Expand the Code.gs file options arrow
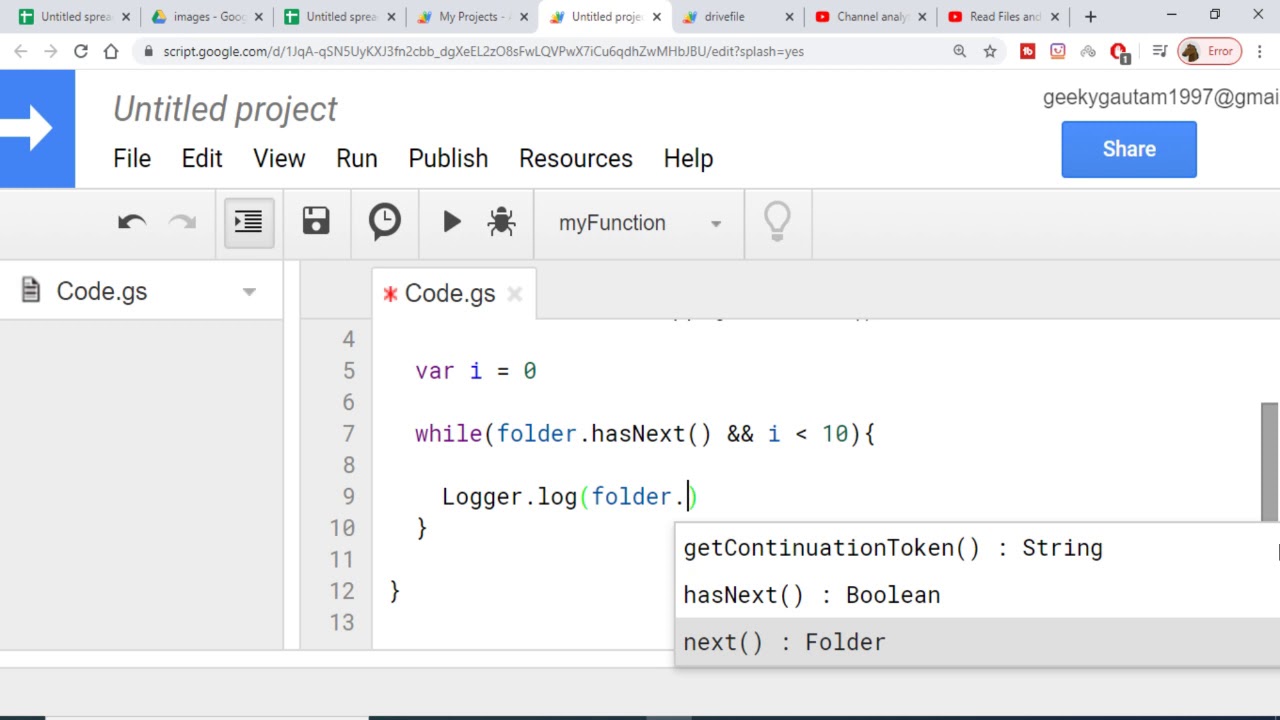 (x=249, y=292)
